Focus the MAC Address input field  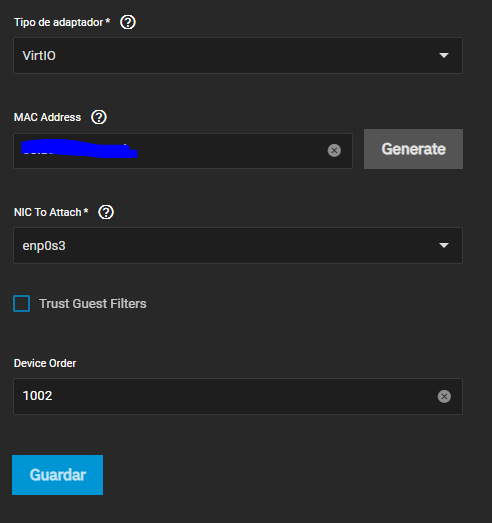183,151
